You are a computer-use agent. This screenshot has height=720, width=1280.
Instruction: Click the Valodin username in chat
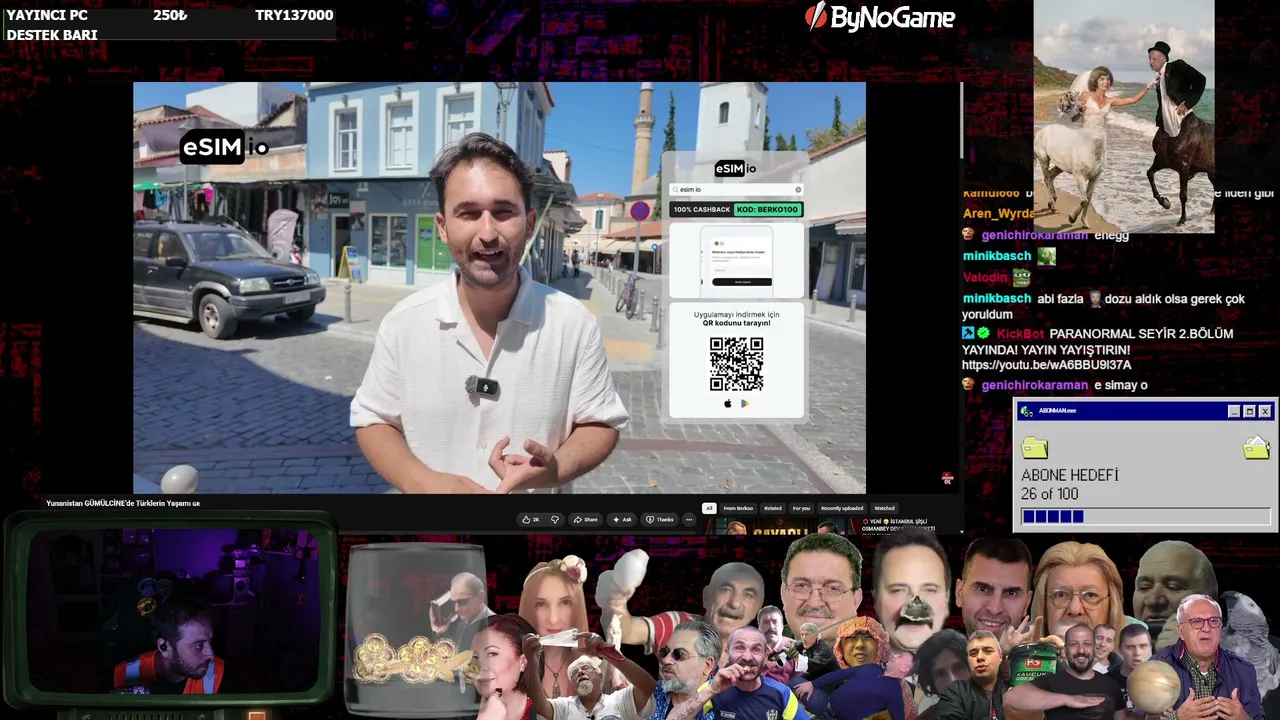(x=985, y=277)
